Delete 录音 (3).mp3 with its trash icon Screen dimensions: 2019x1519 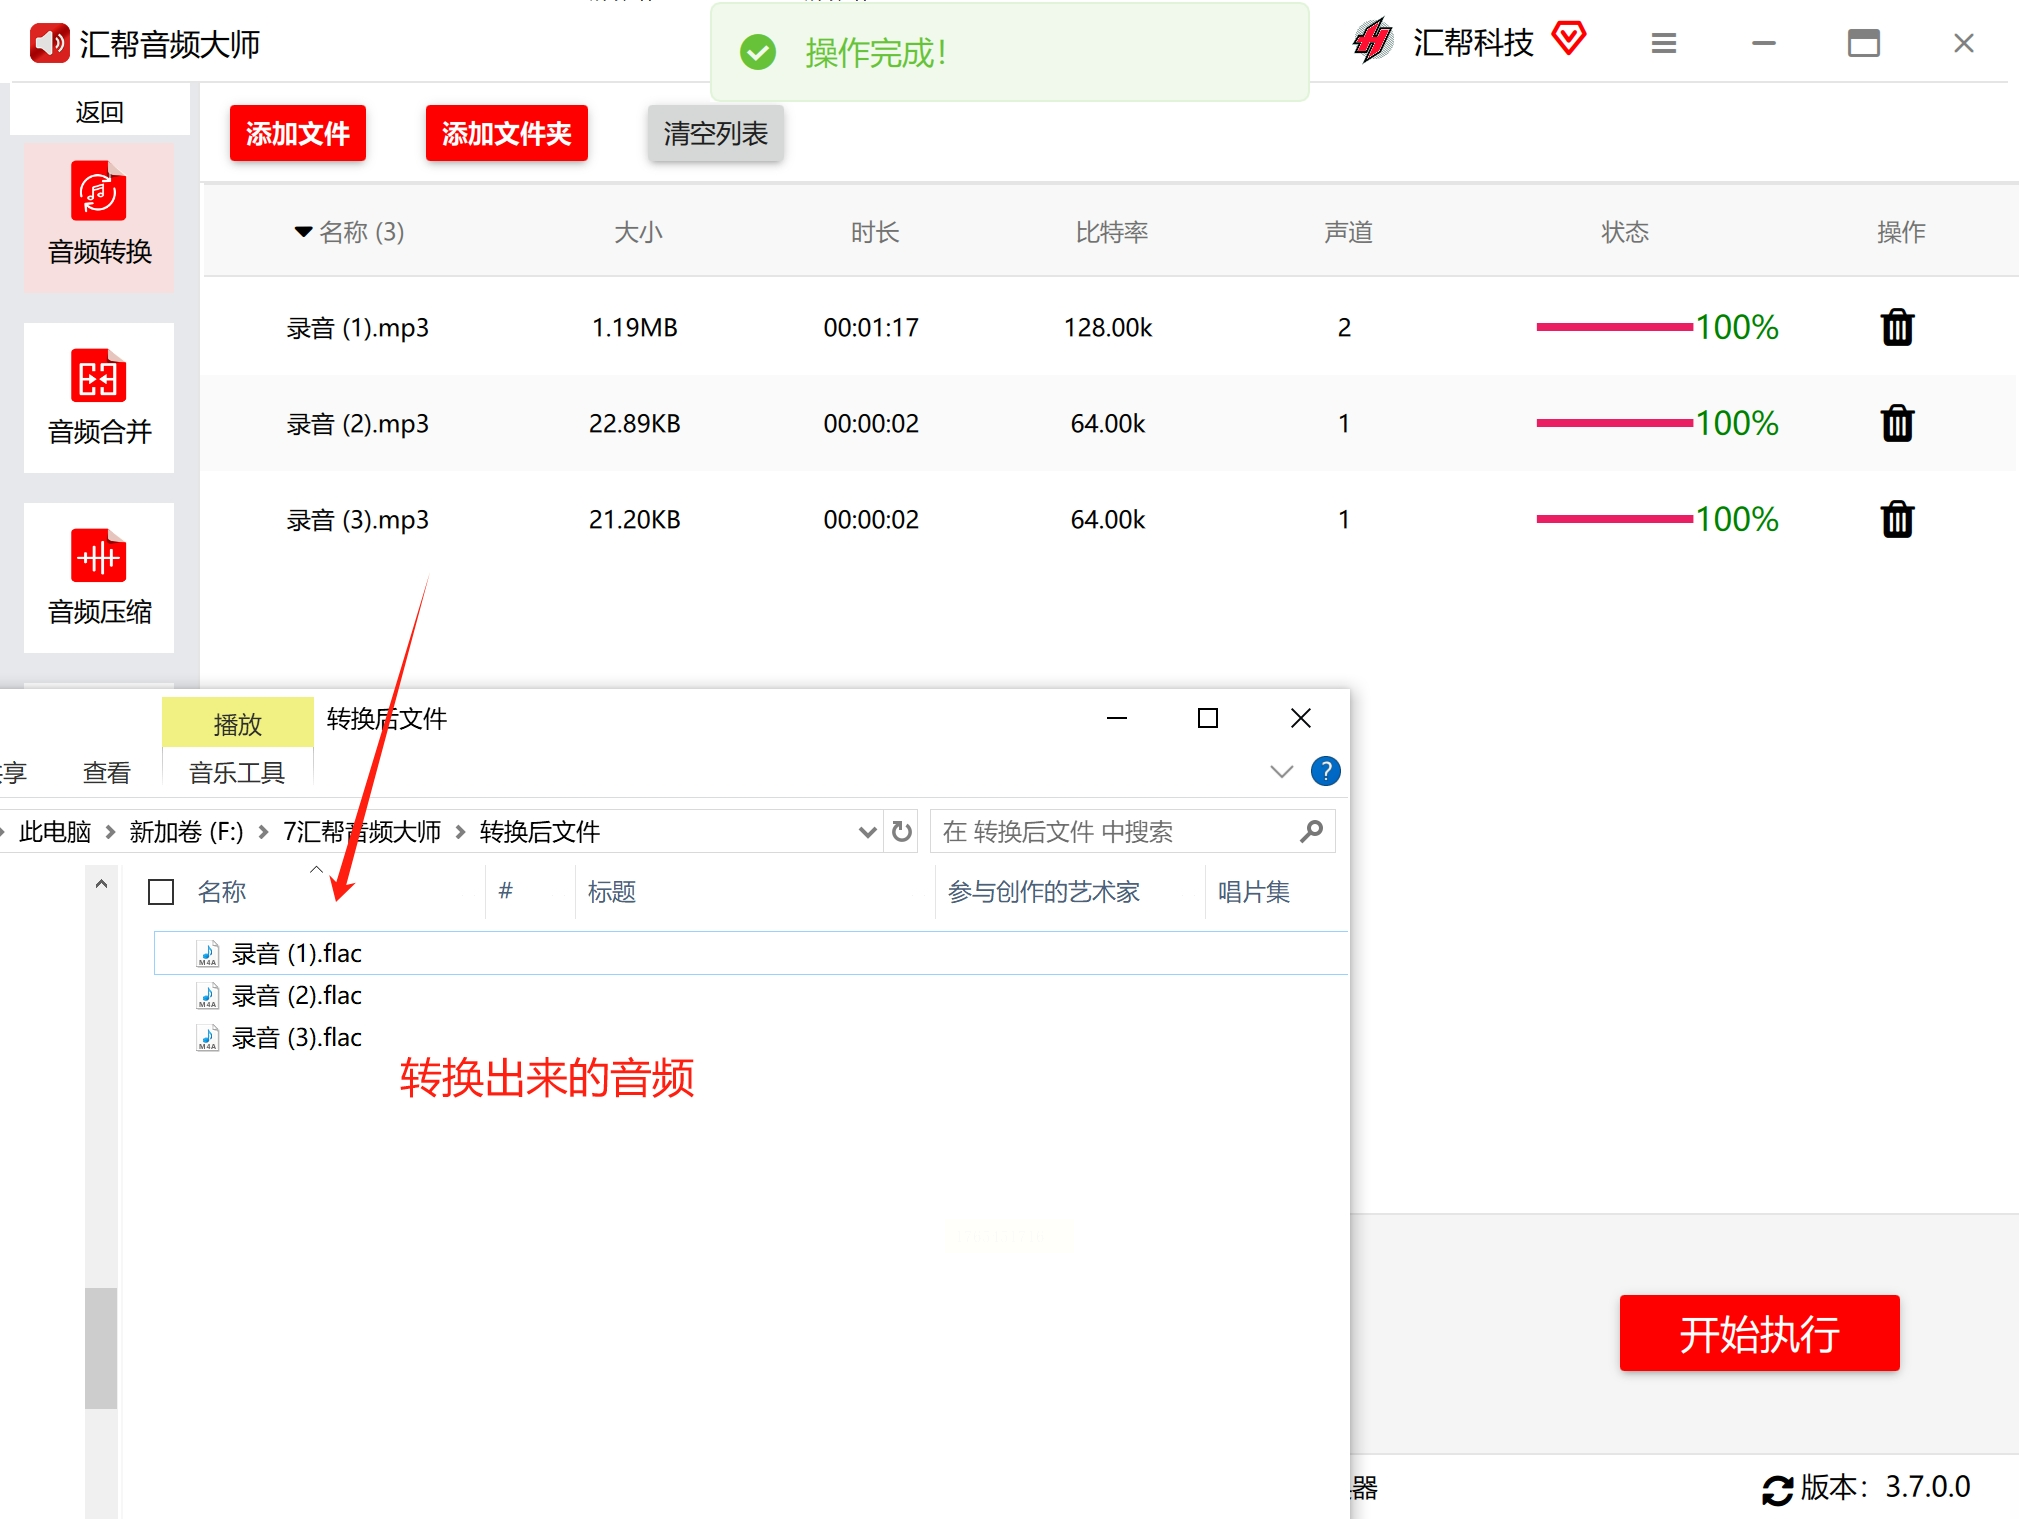point(1896,519)
